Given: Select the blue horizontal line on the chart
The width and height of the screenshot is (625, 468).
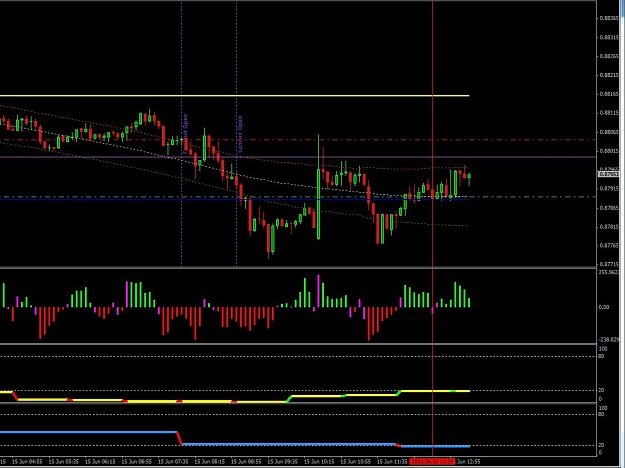Looking at the screenshot, I should point(234,199).
